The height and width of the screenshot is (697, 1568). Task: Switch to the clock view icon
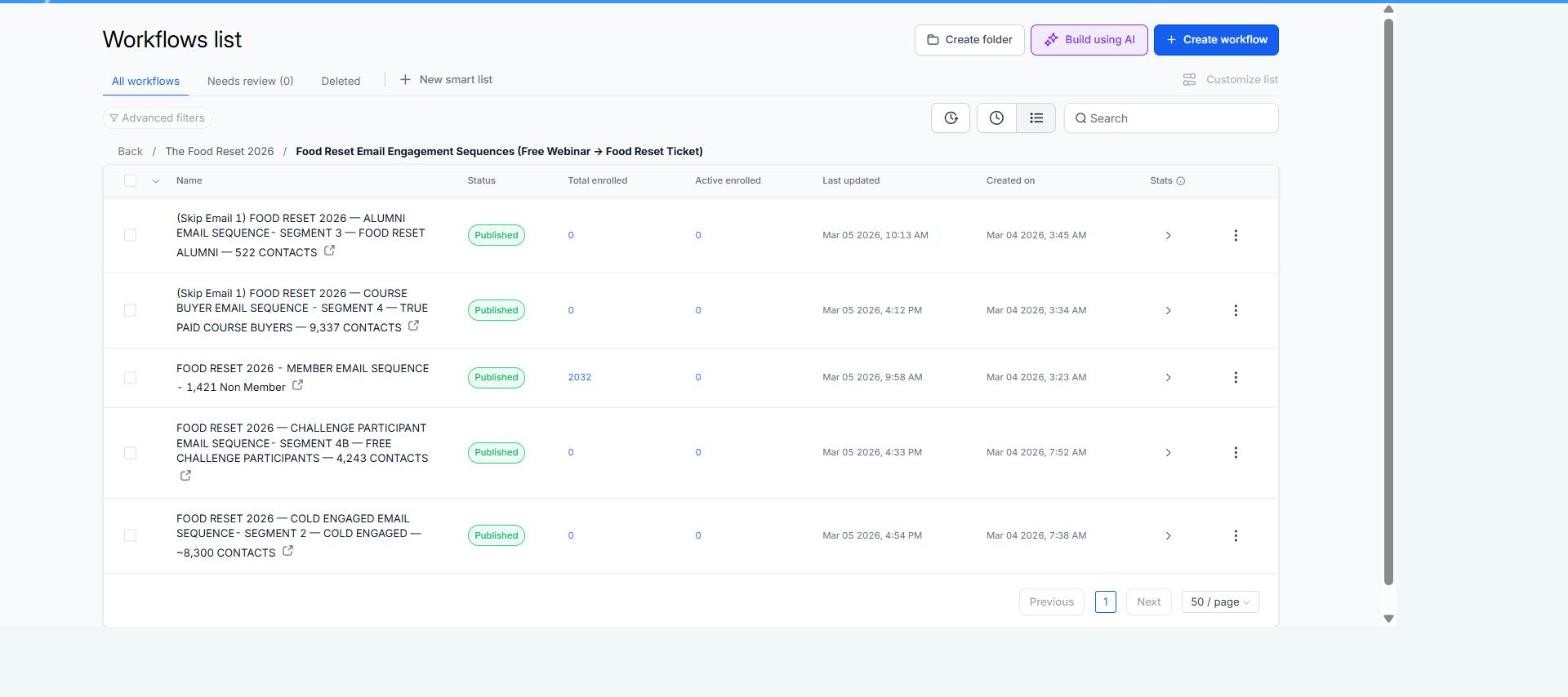(x=996, y=118)
